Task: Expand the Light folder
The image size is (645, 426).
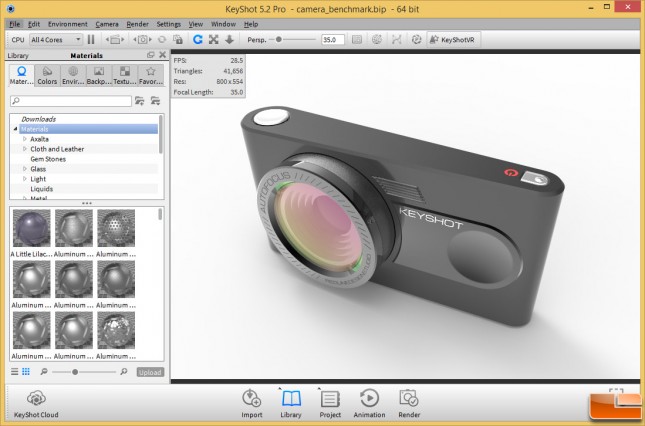Action: (x=25, y=179)
